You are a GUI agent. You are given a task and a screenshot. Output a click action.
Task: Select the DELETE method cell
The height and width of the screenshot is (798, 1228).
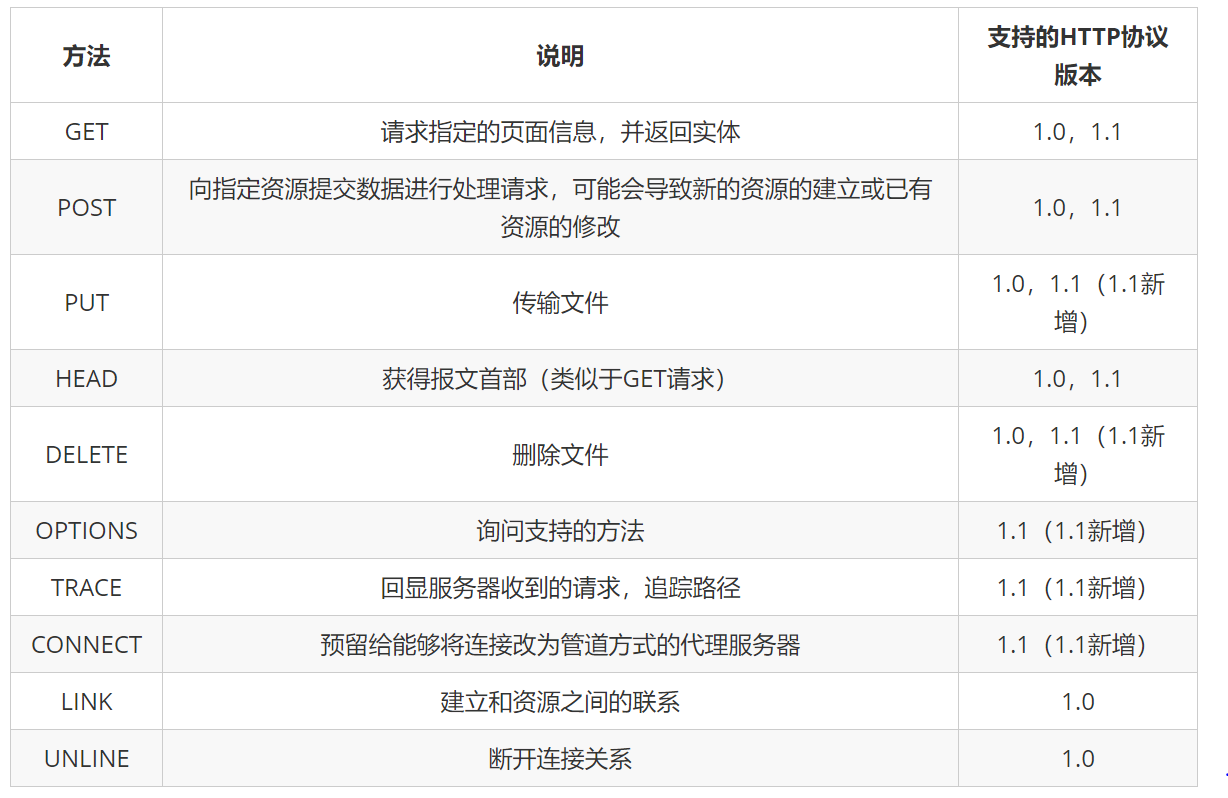[x=86, y=454]
